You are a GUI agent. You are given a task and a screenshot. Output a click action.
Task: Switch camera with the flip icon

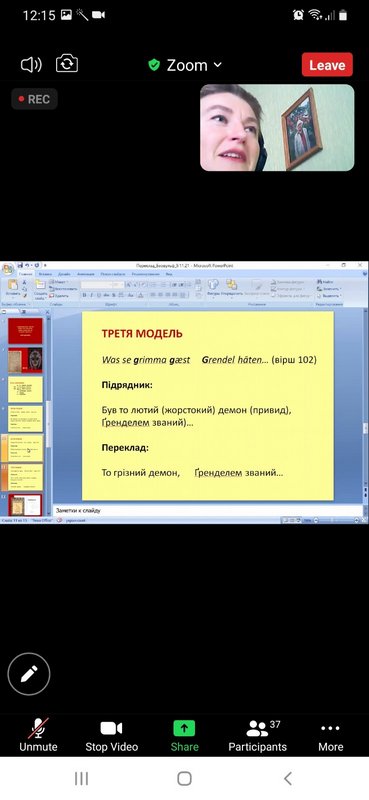point(67,64)
